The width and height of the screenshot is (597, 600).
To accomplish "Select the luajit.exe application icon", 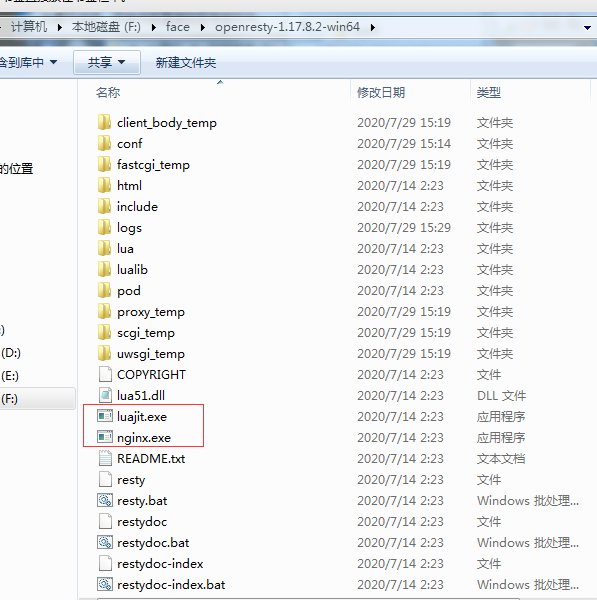I will pos(105,416).
